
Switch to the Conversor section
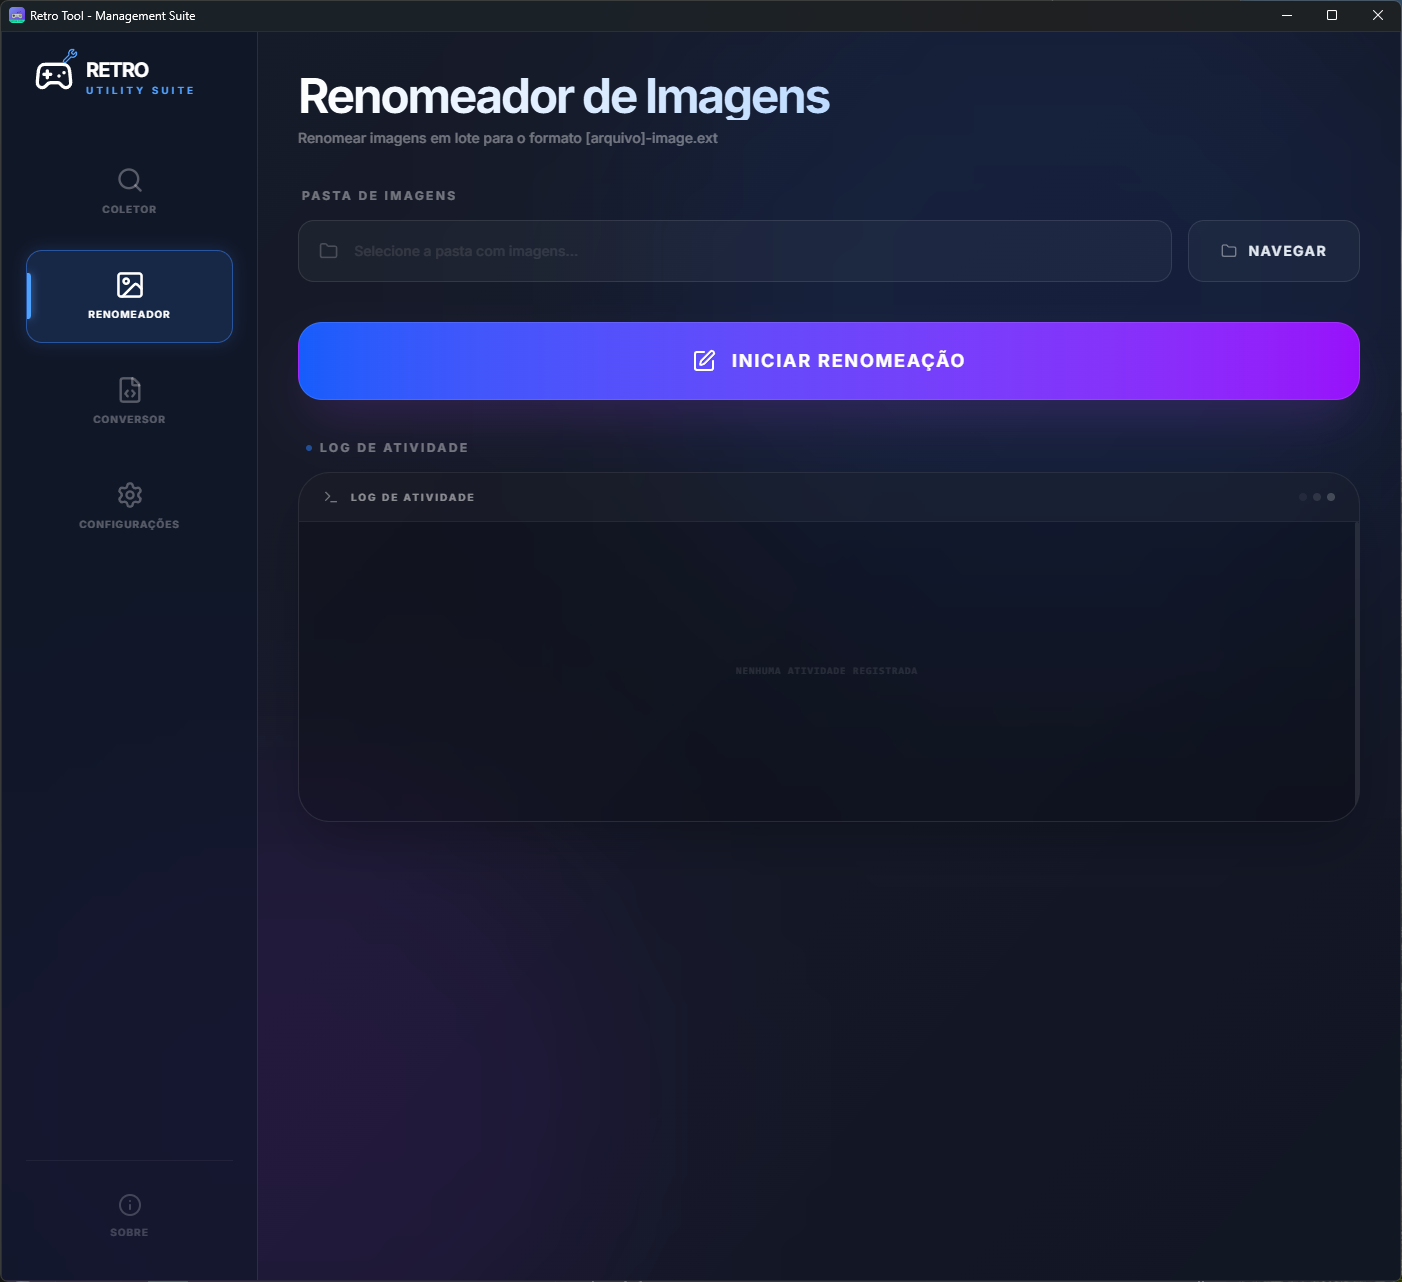[129, 400]
